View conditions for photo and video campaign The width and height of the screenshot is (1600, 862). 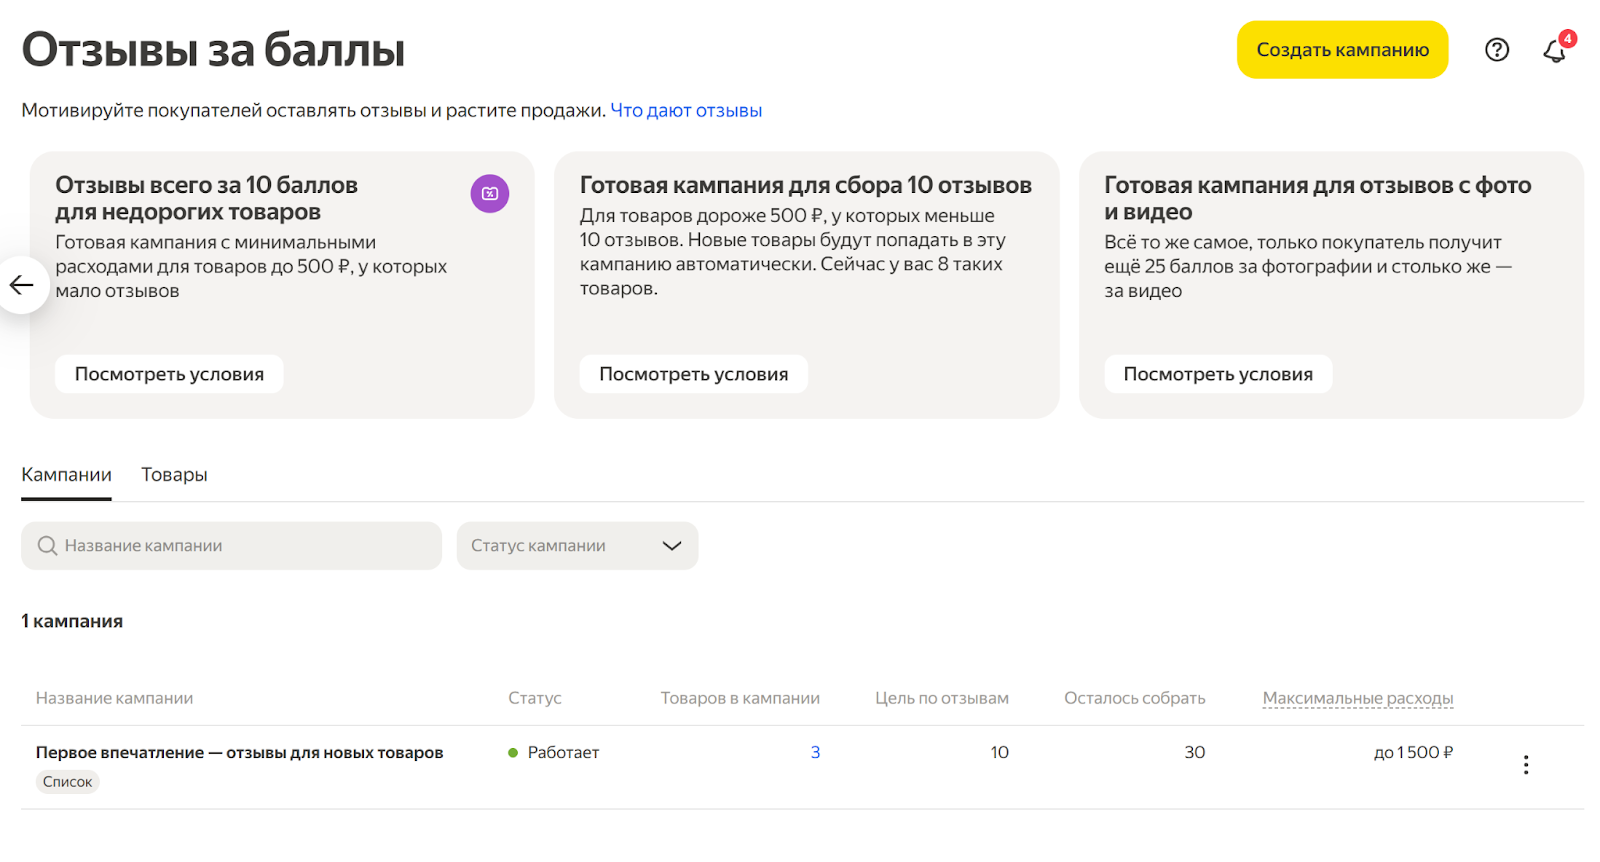click(1217, 374)
